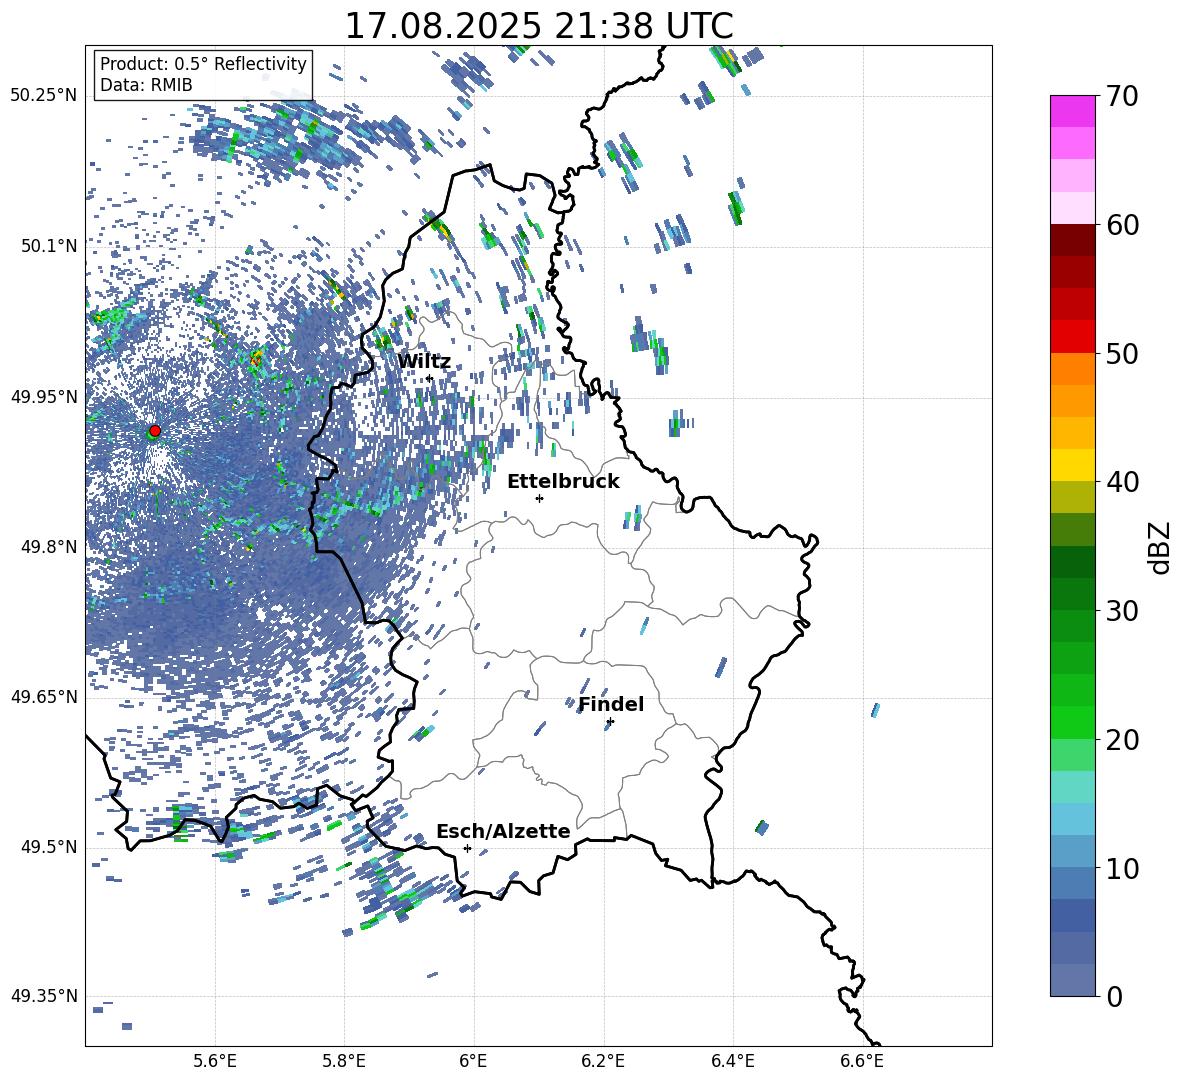The width and height of the screenshot is (1184, 1081).
Task: Click the 49.65°N latitude label
Action: coord(44,697)
